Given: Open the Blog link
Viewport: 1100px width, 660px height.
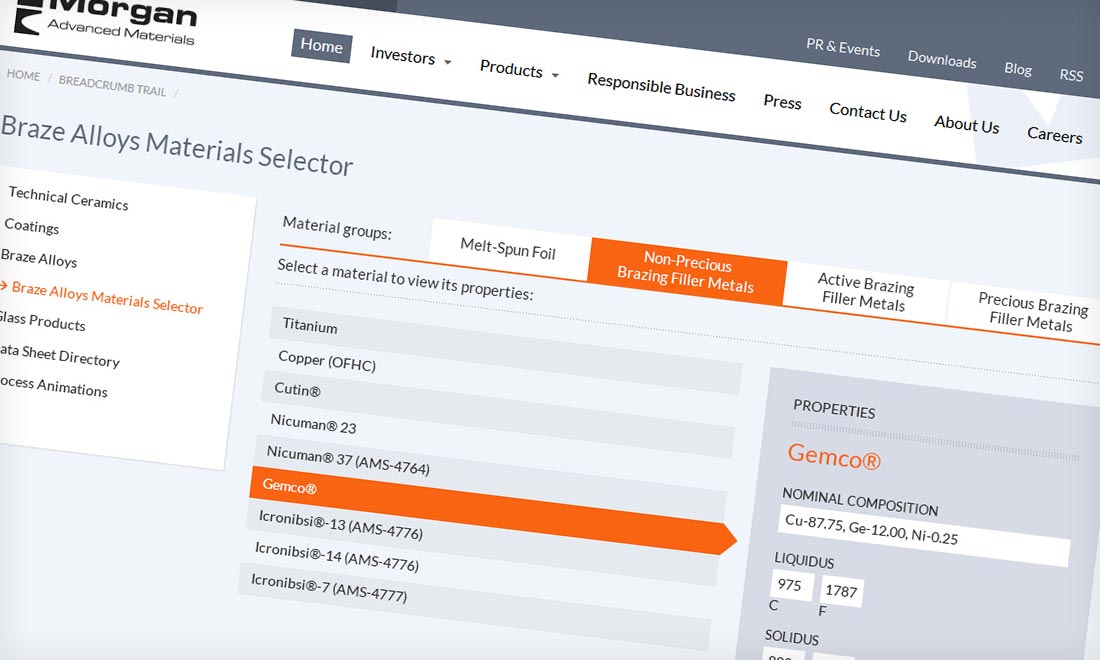Looking at the screenshot, I should [1017, 69].
